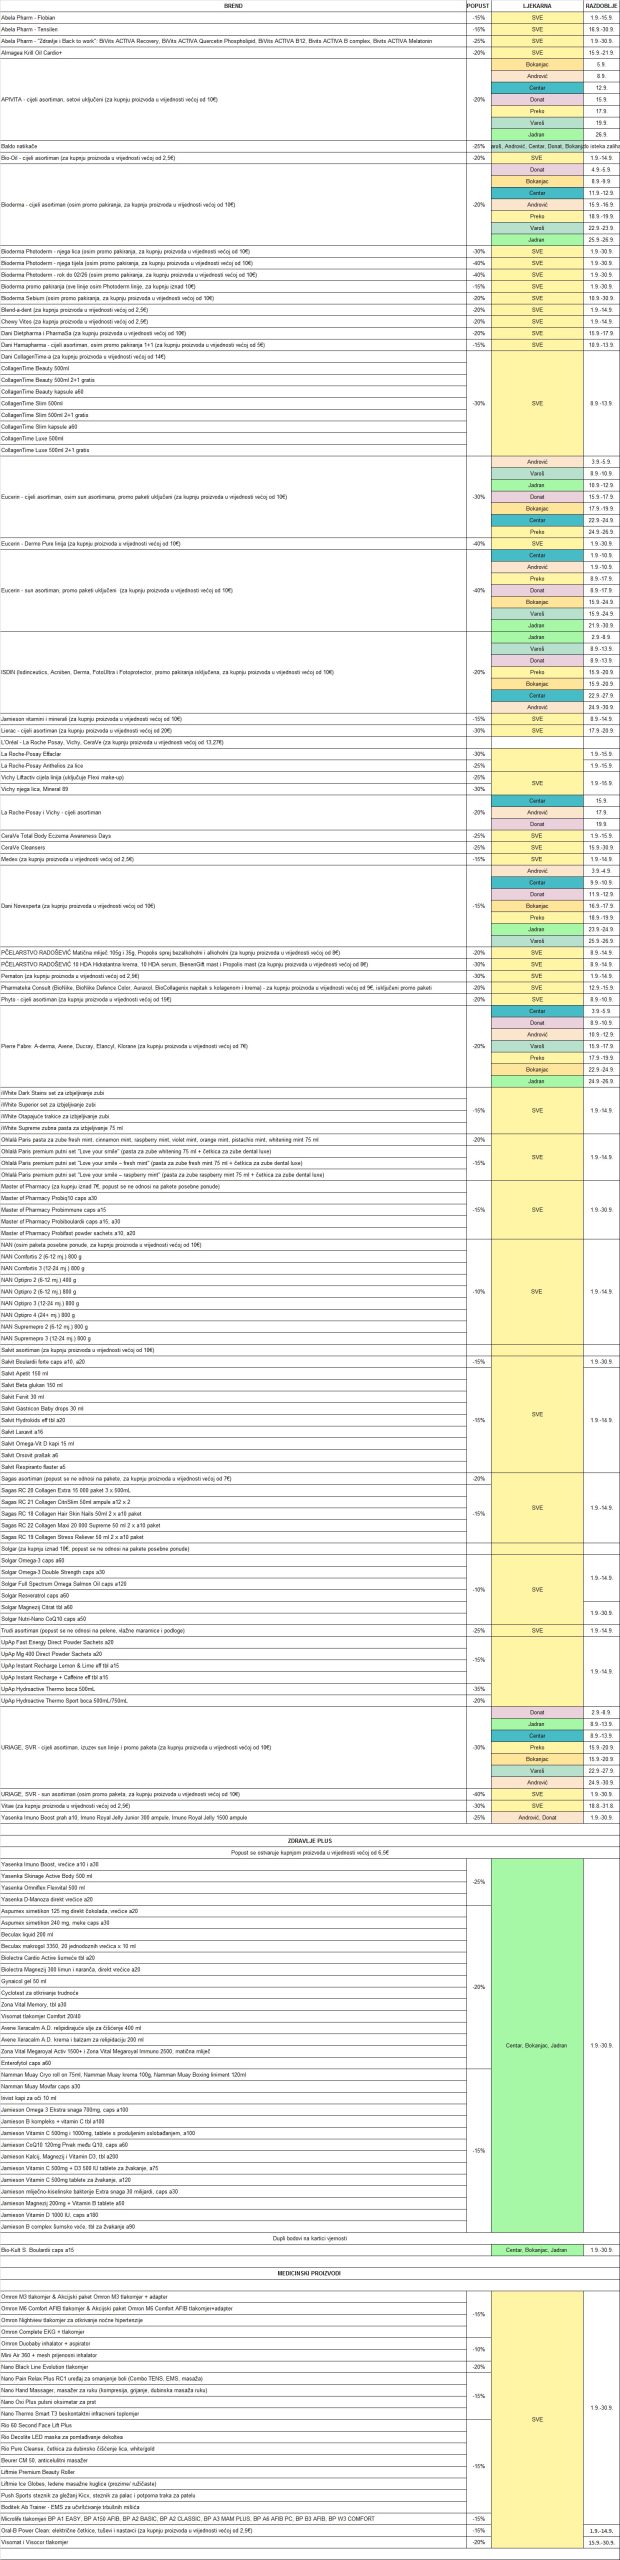
Task: Select the Dani Novexperta row text
Action: pyautogui.click(x=79, y=906)
